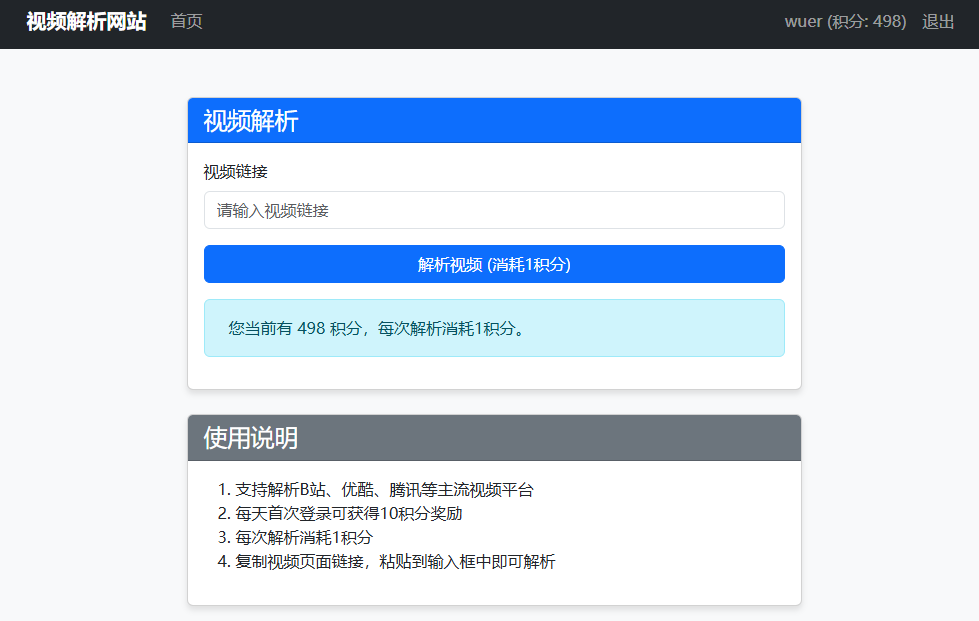Click the 视频解析 card header

tap(494, 120)
